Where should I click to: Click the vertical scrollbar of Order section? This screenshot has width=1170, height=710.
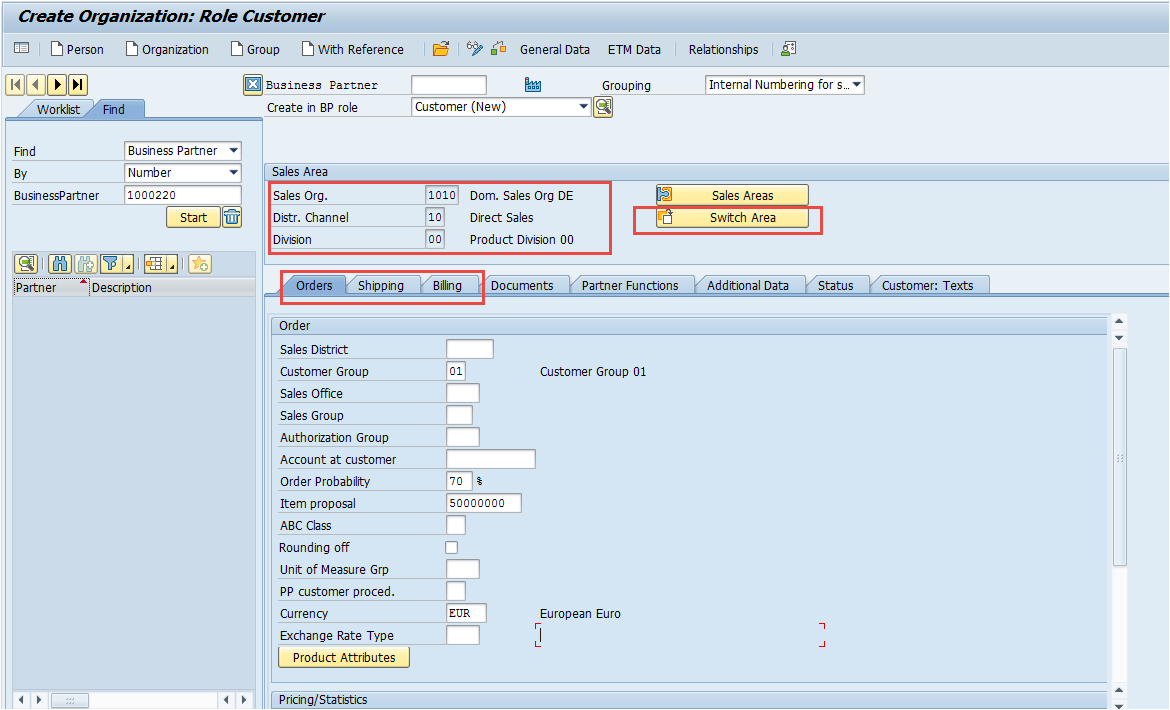click(x=1119, y=457)
